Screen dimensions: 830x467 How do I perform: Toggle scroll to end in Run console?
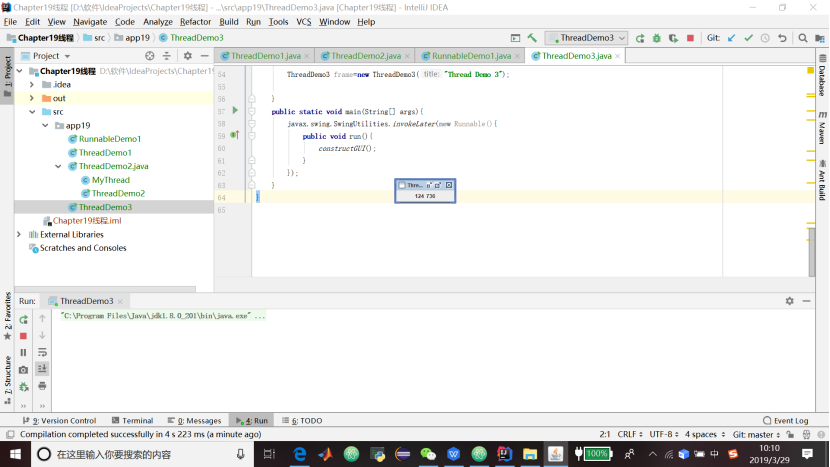(x=42, y=368)
